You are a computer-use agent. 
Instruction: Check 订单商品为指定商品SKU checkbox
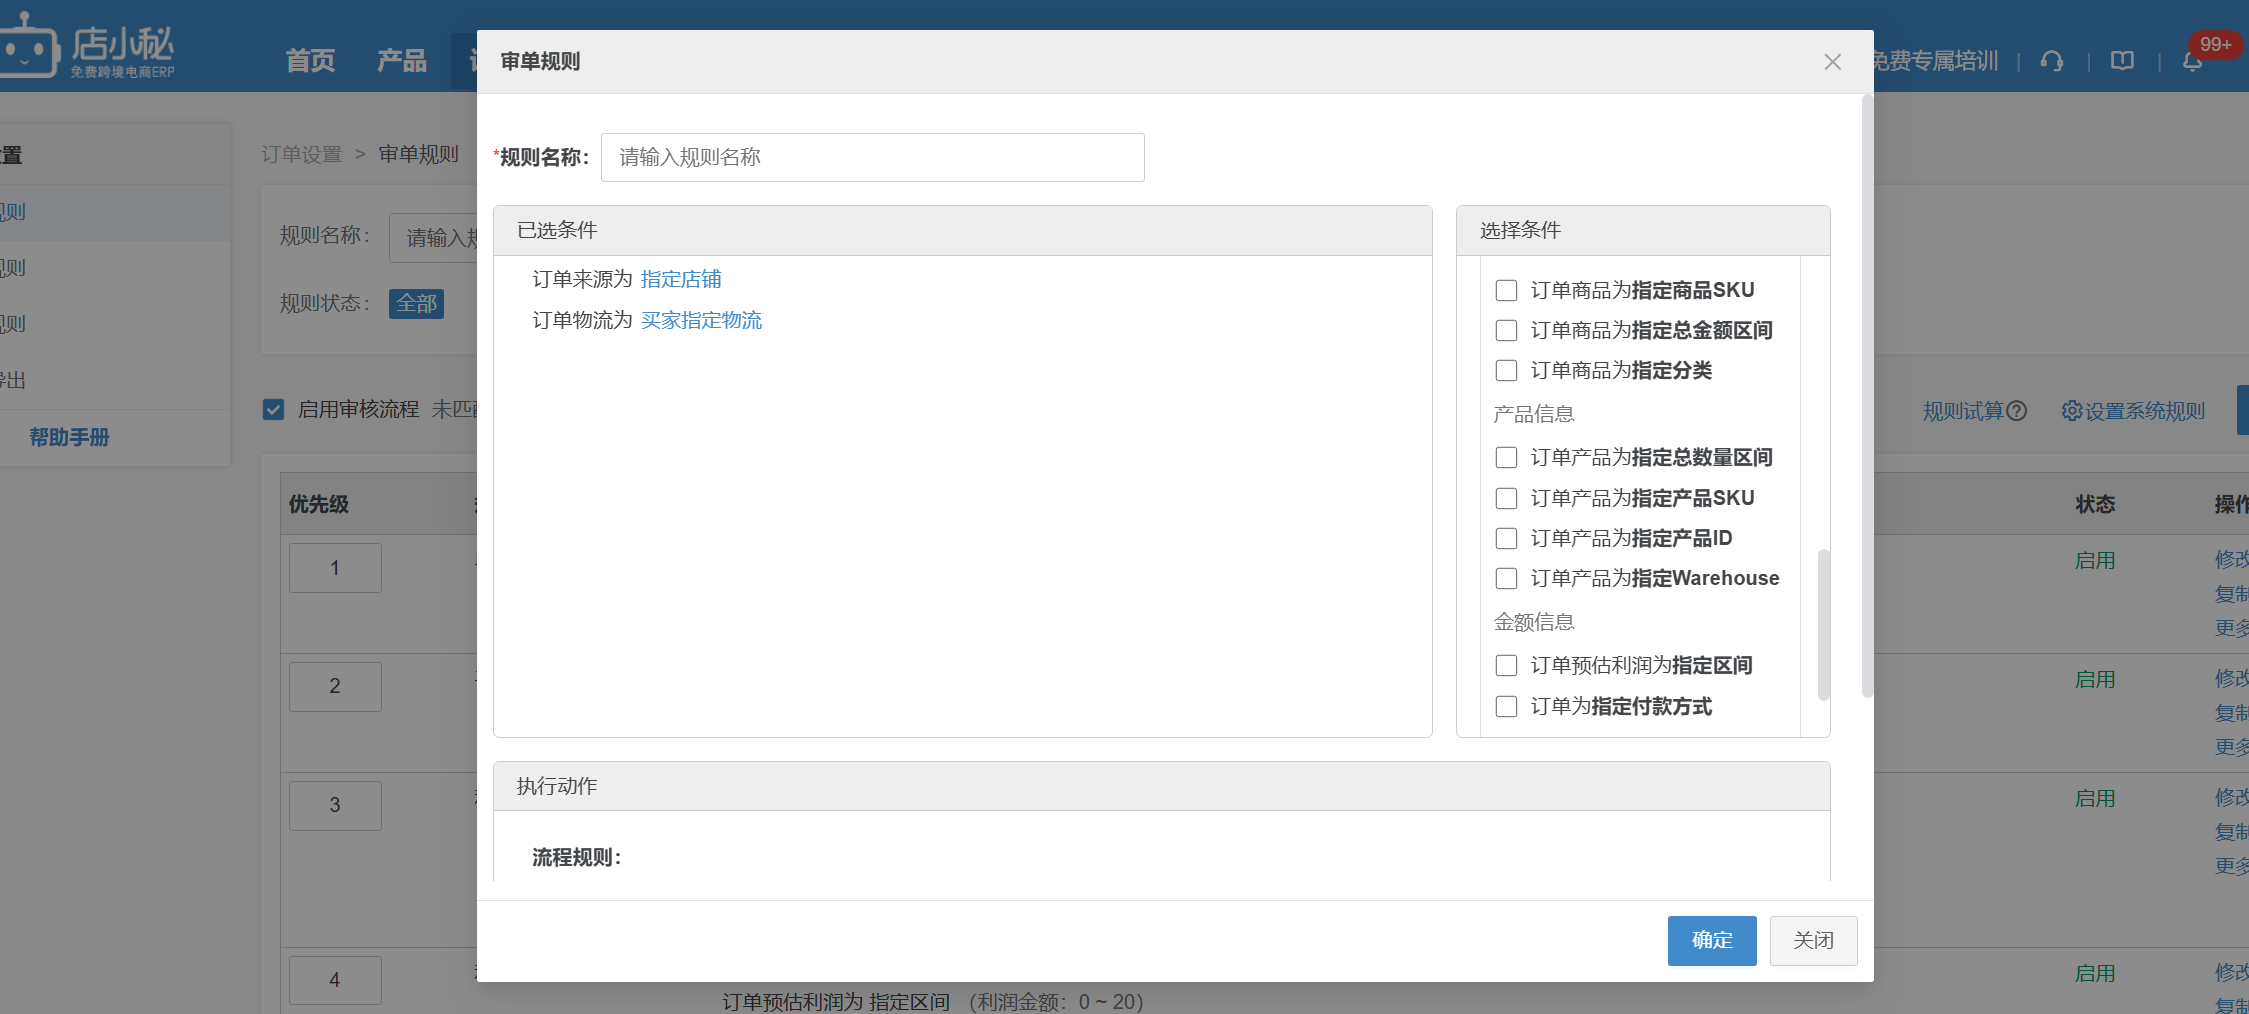pos(1506,290)
